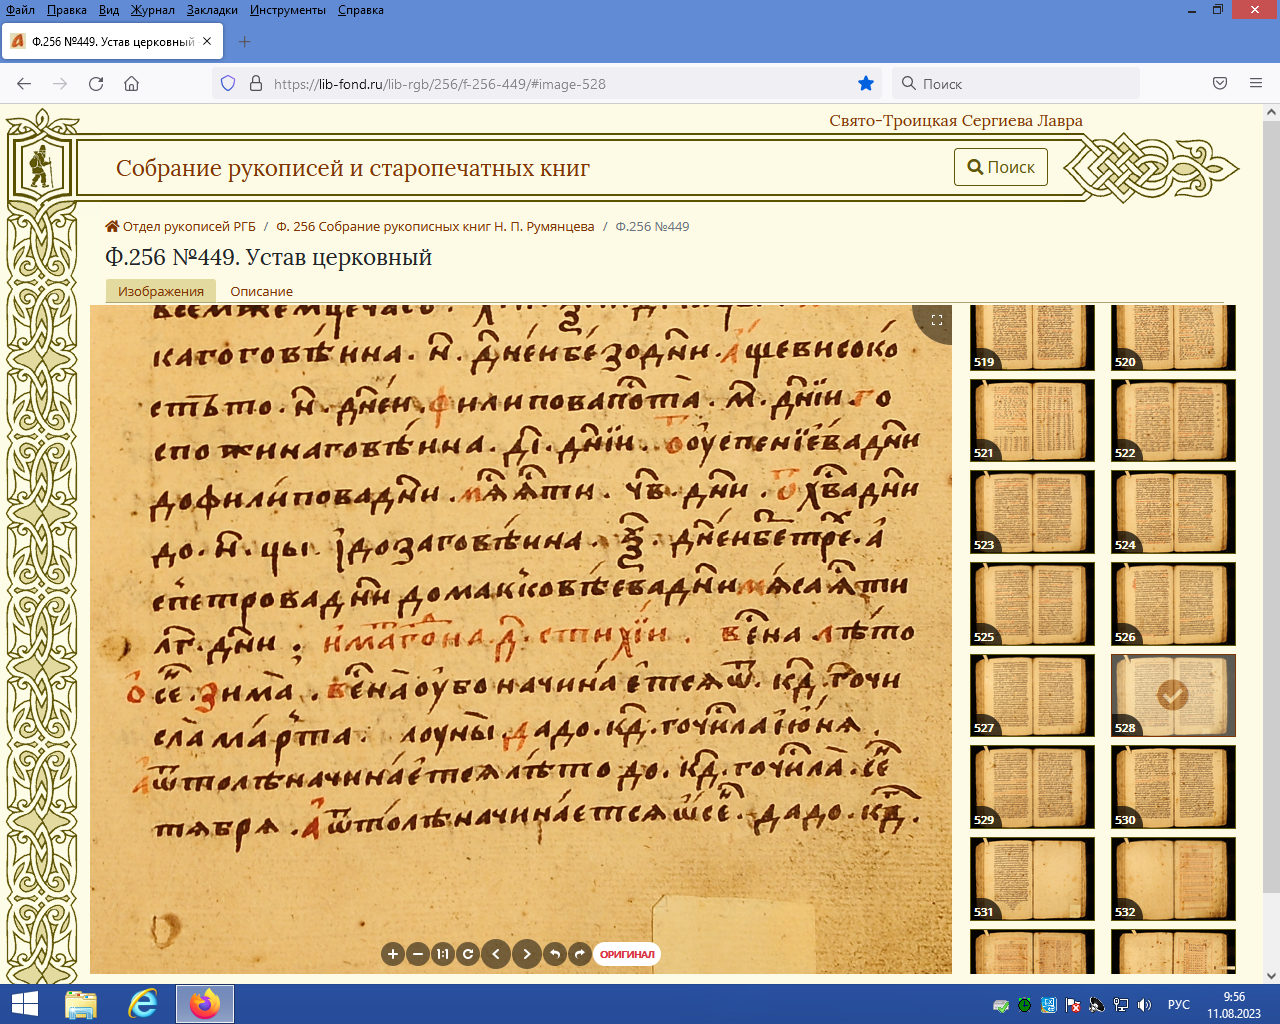Screen dimensions: 1280x1024
Task: Open the Ф. 256 Румянцева collection link
Action: click(435, 227)
